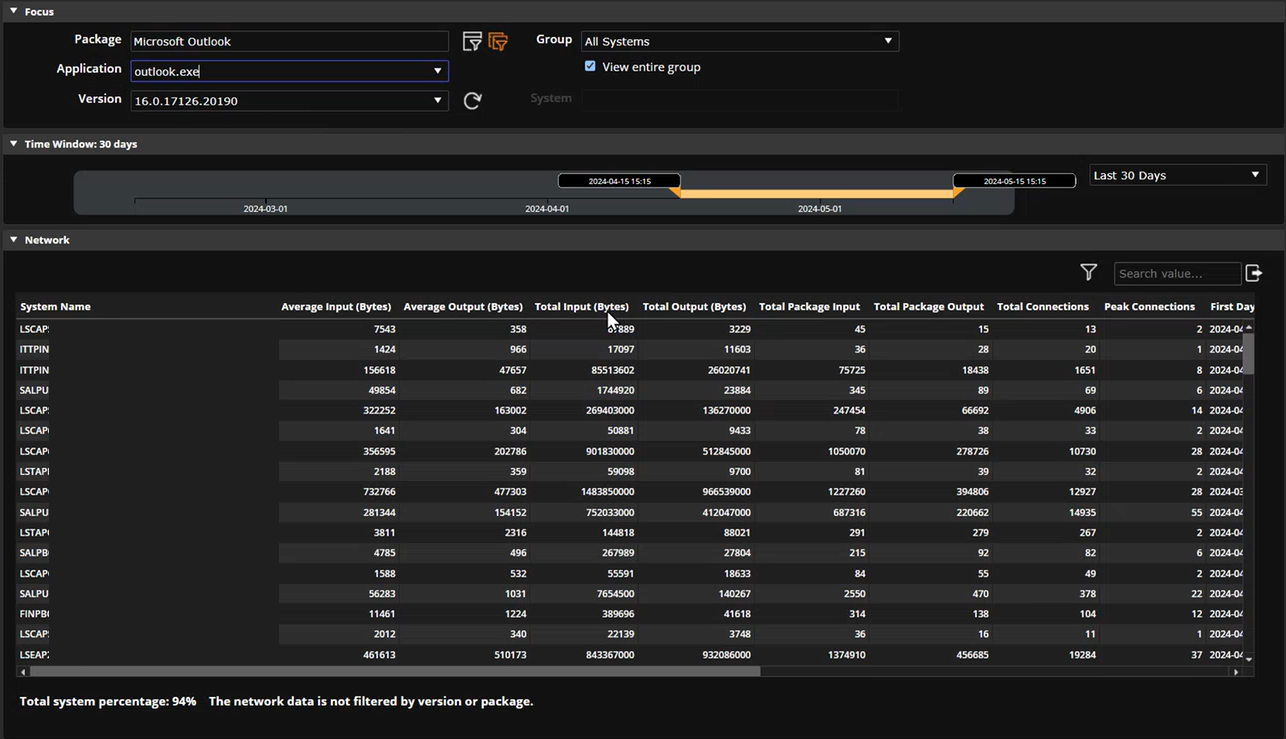
Task: Select the SALPB system row
Action: (630, 553)
